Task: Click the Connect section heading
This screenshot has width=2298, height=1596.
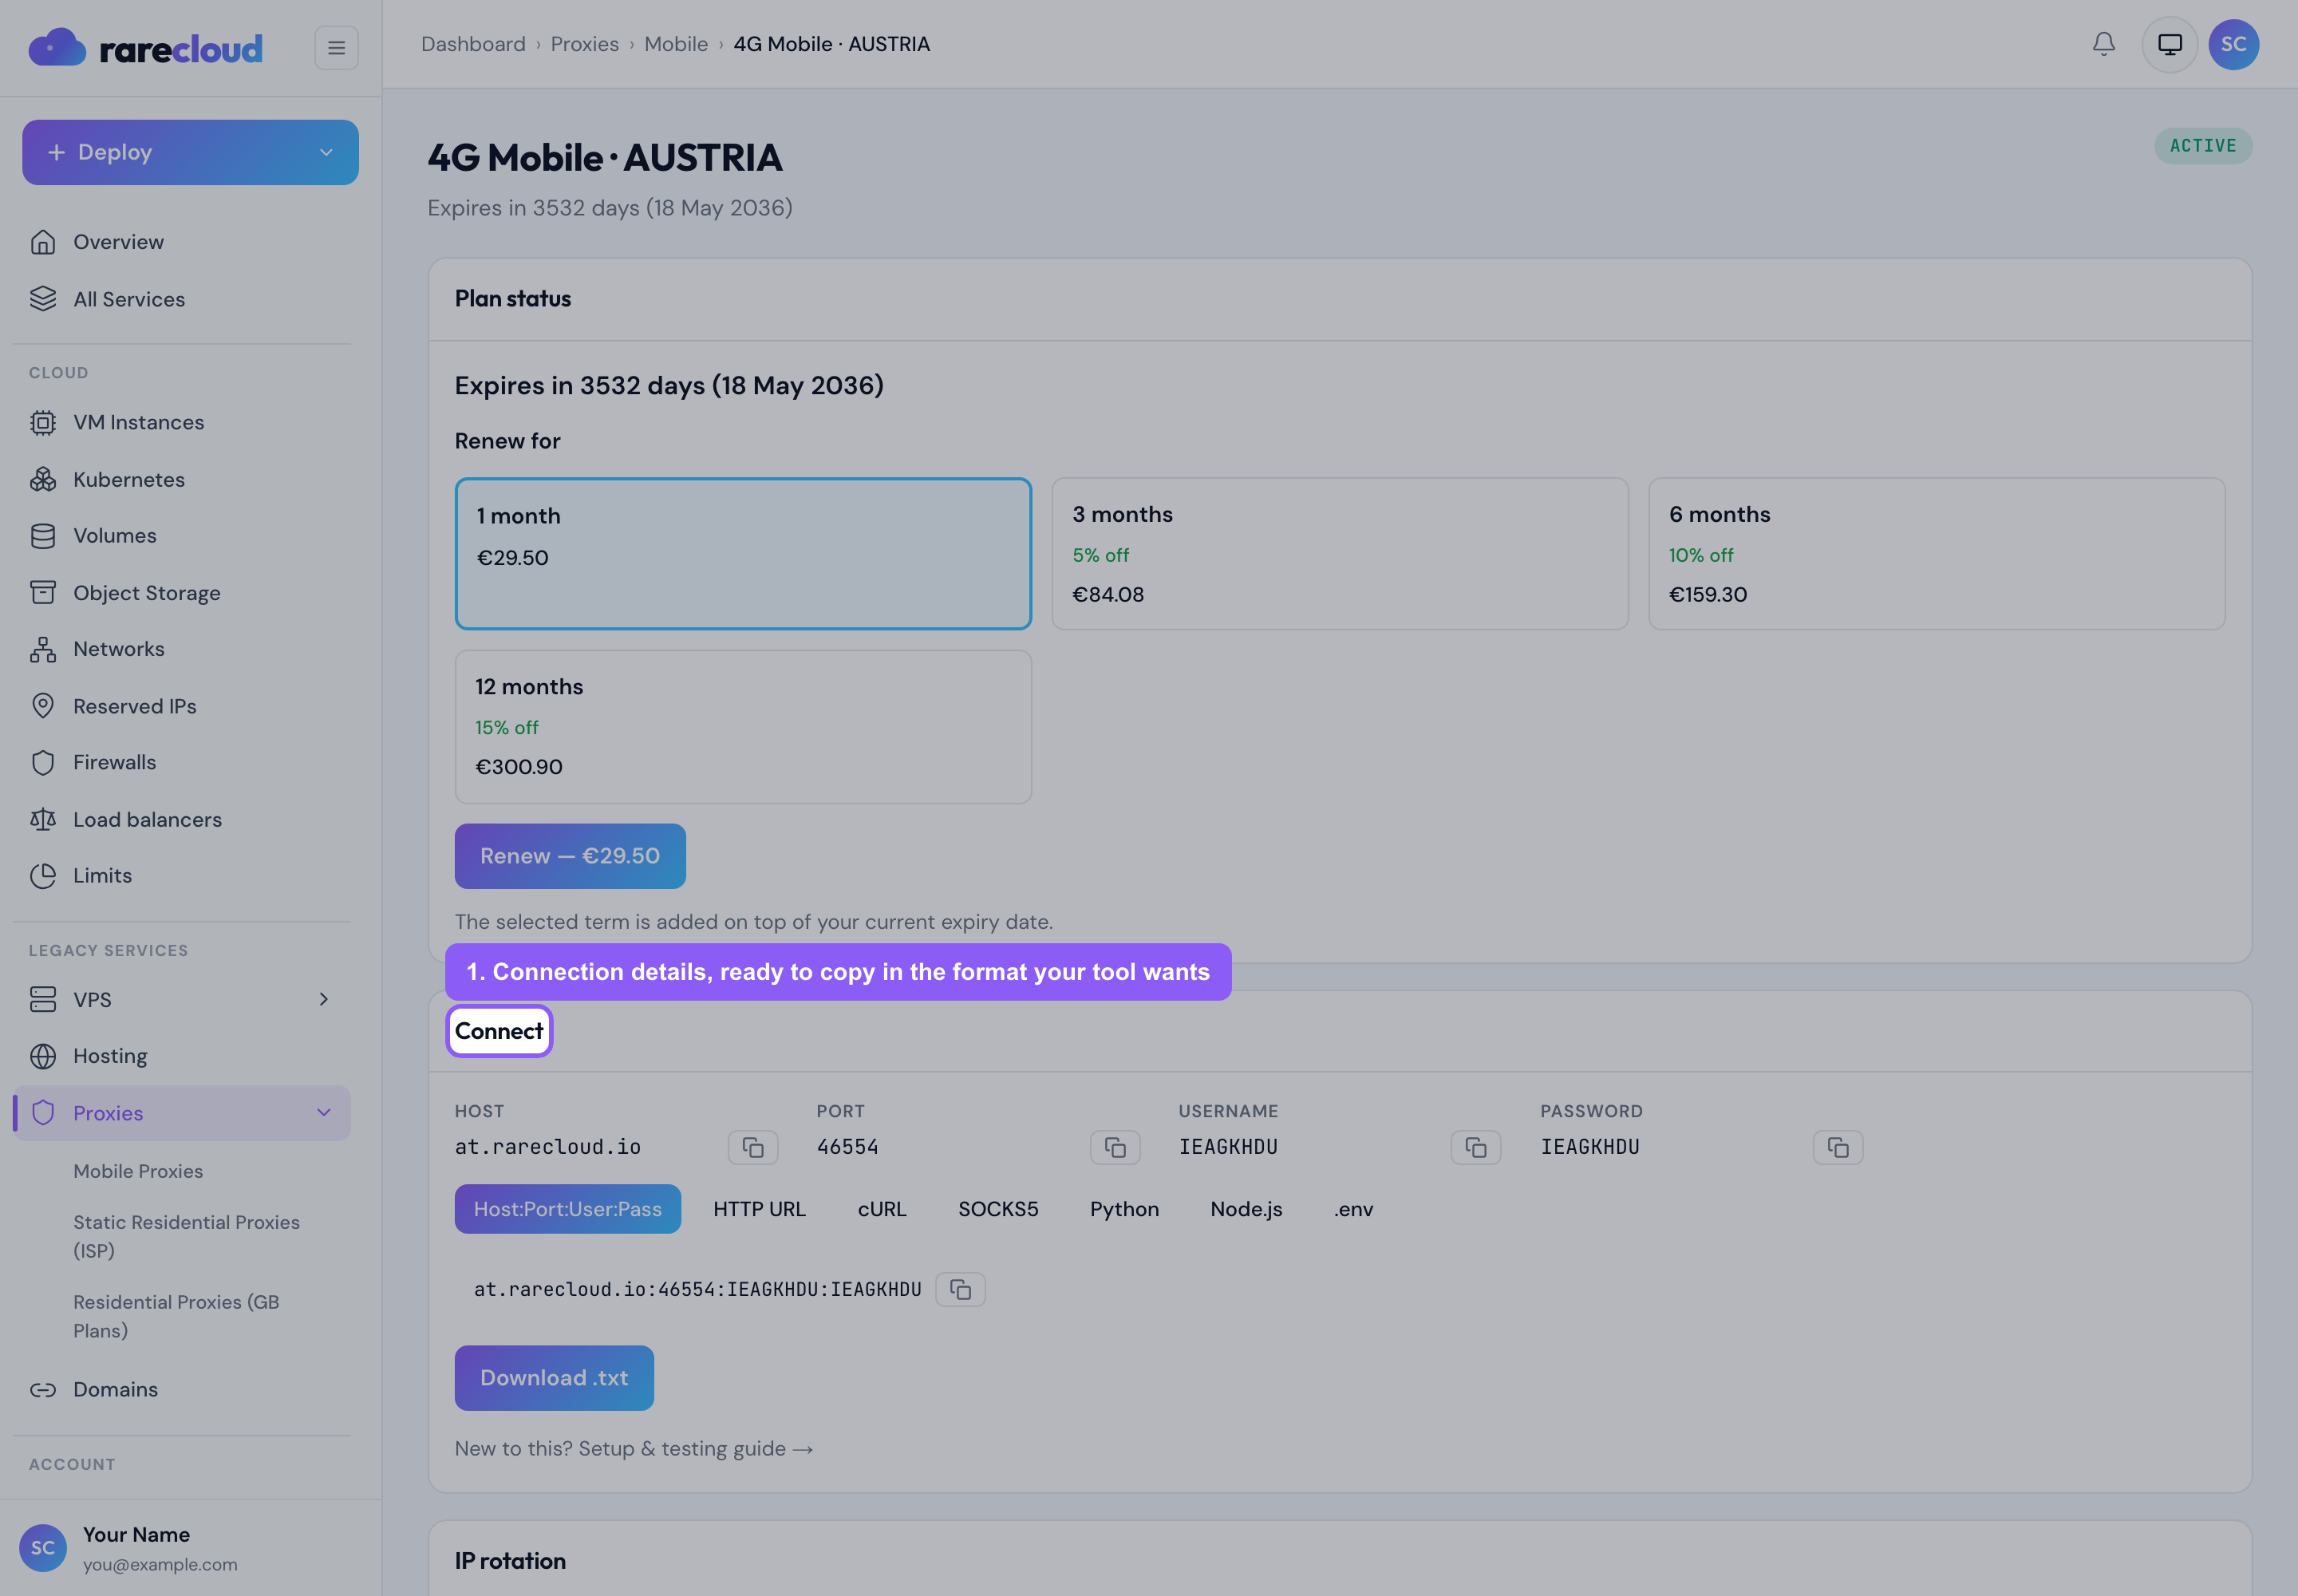Action: 499,1031
